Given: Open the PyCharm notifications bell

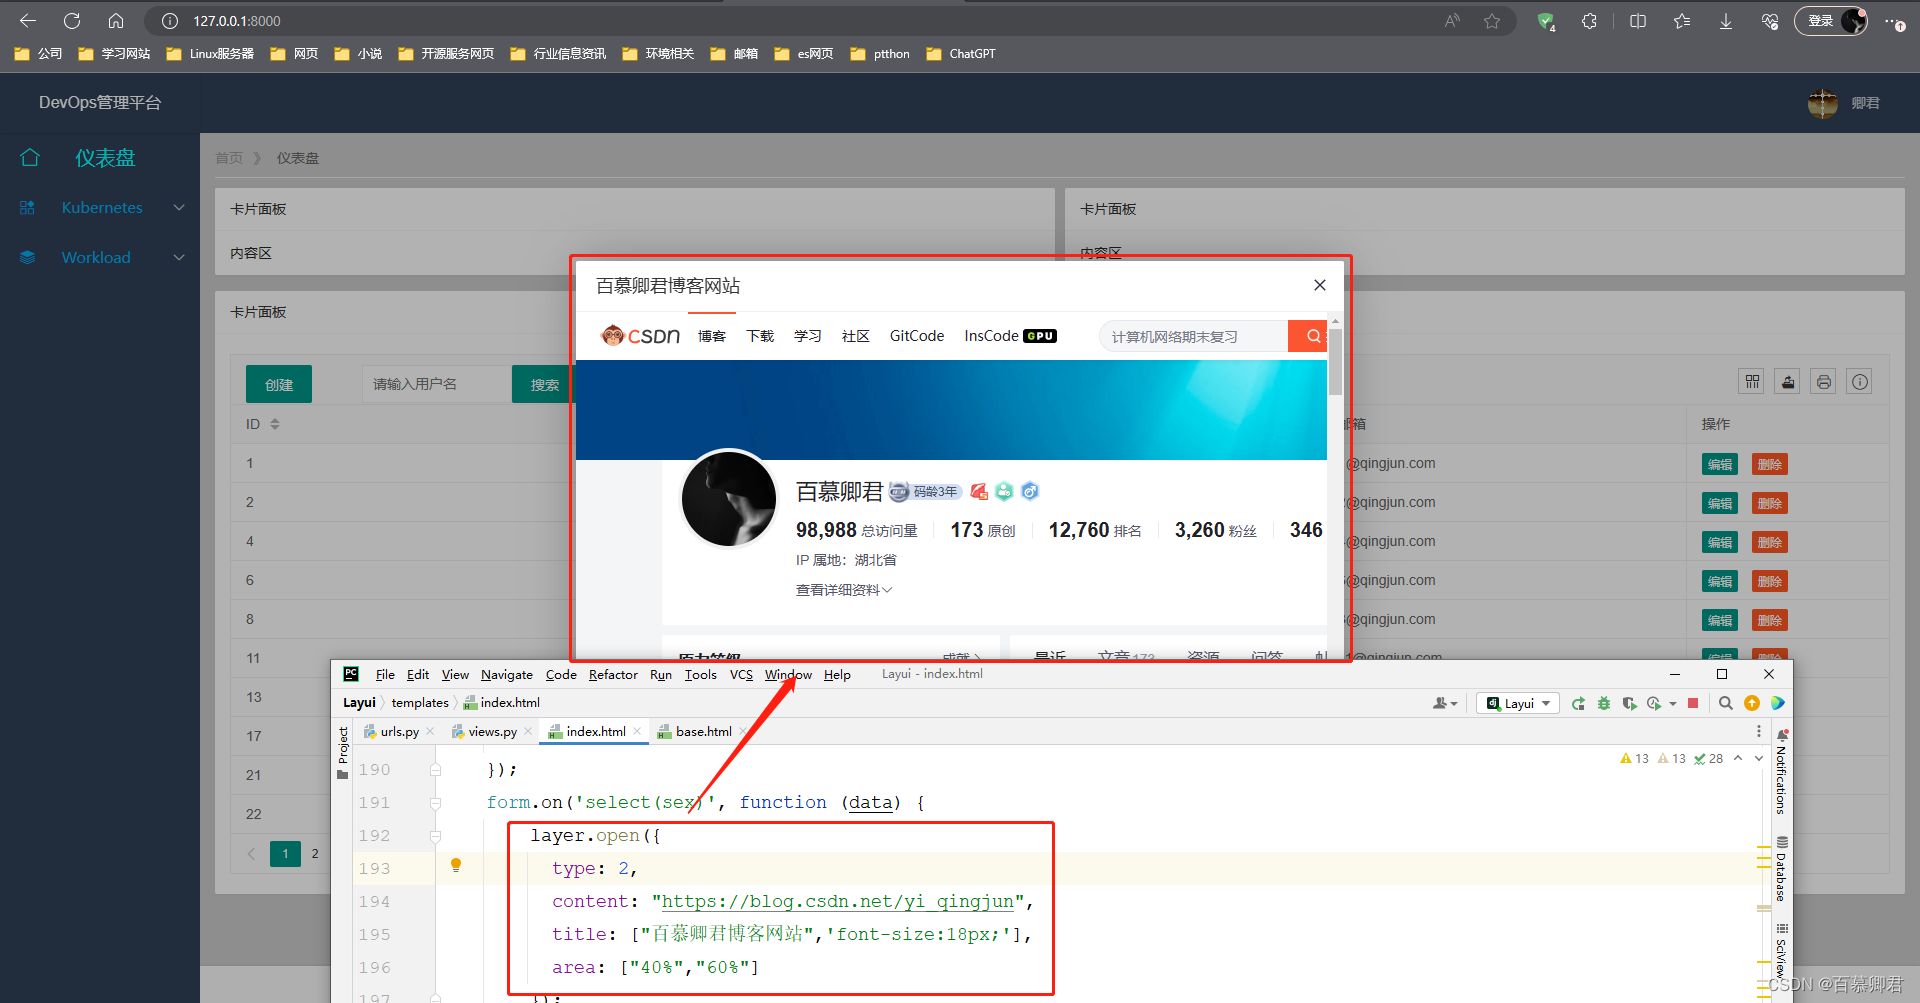Looking at the screenshot, I should [x=1781, y=734].
